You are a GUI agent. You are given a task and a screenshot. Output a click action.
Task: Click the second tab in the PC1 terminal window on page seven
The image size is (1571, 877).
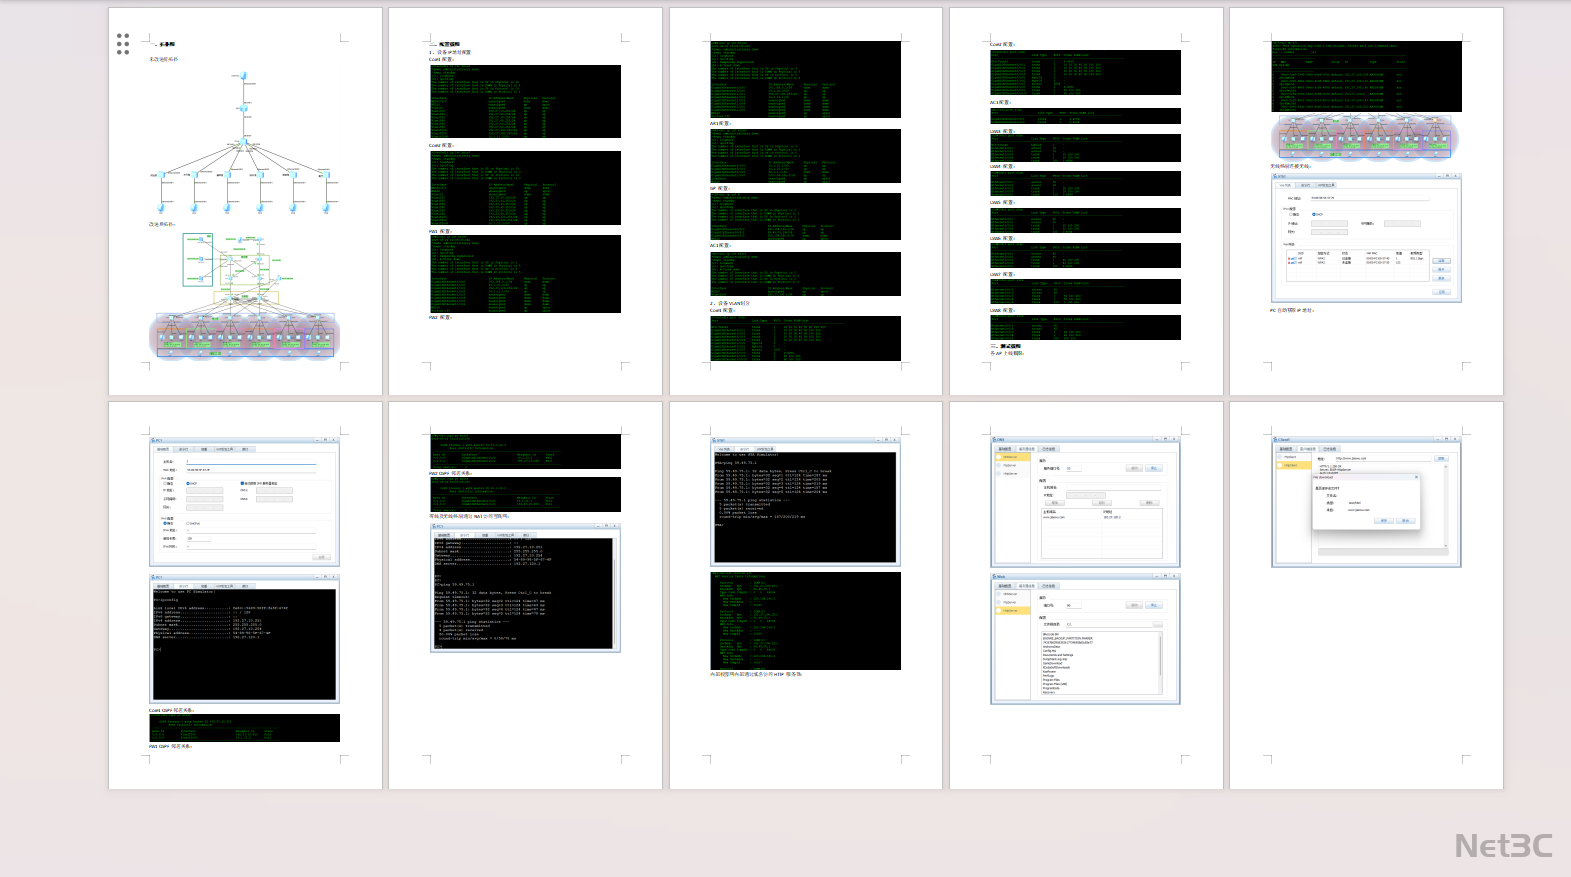pyautogui.click(x=464, y=534)
